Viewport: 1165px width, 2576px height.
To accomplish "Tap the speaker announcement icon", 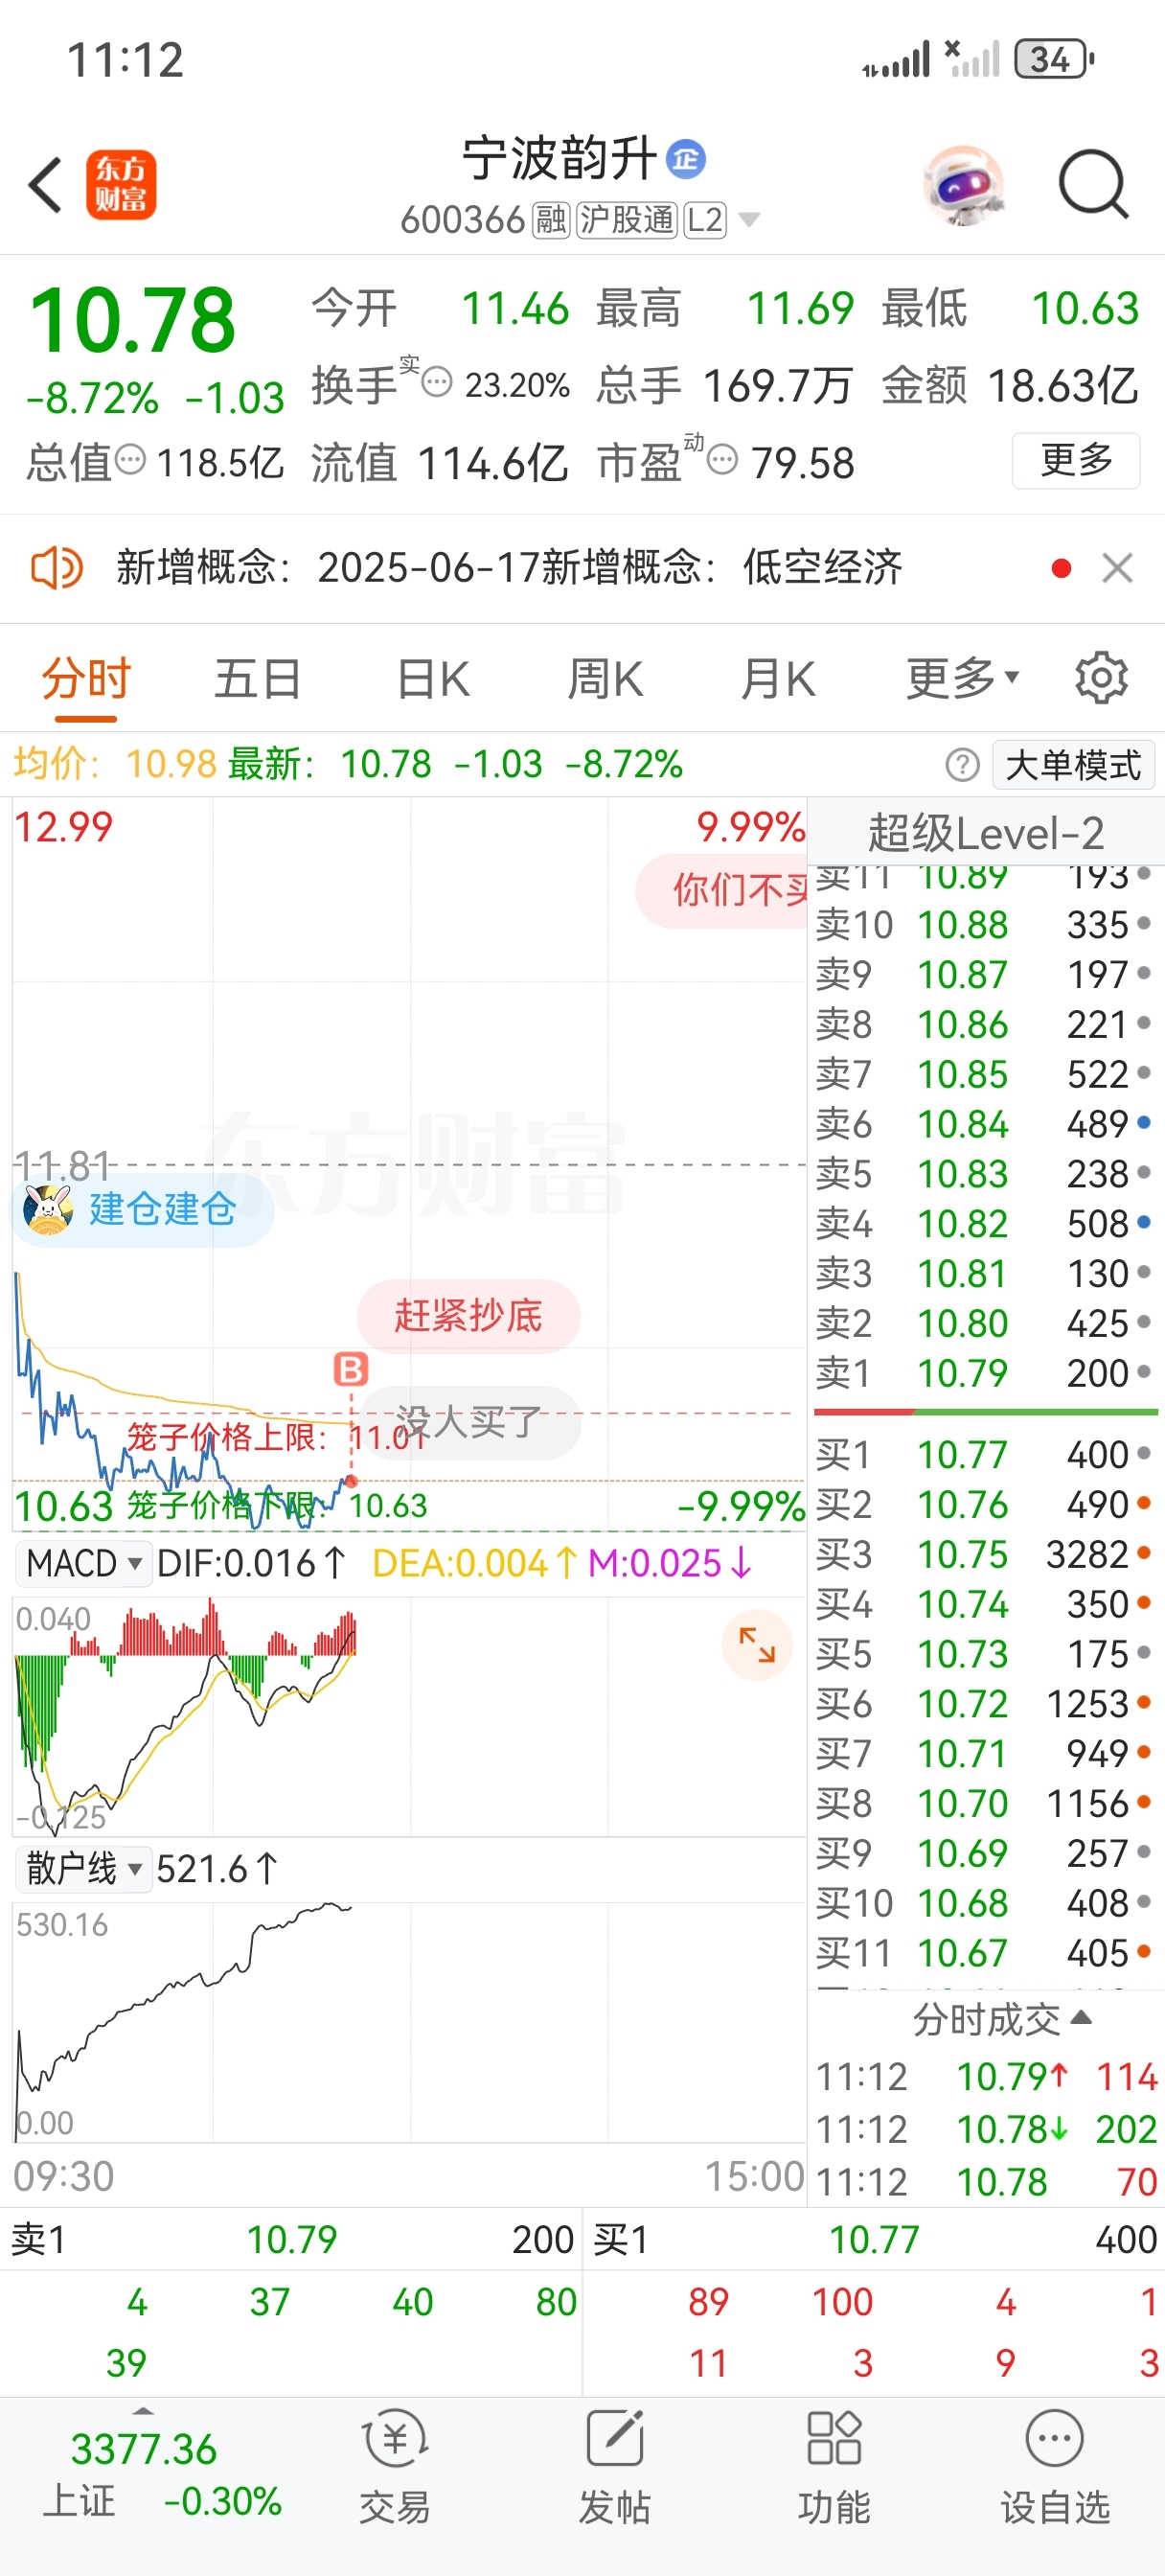I will pyautogui.click(x=57, y=568).
